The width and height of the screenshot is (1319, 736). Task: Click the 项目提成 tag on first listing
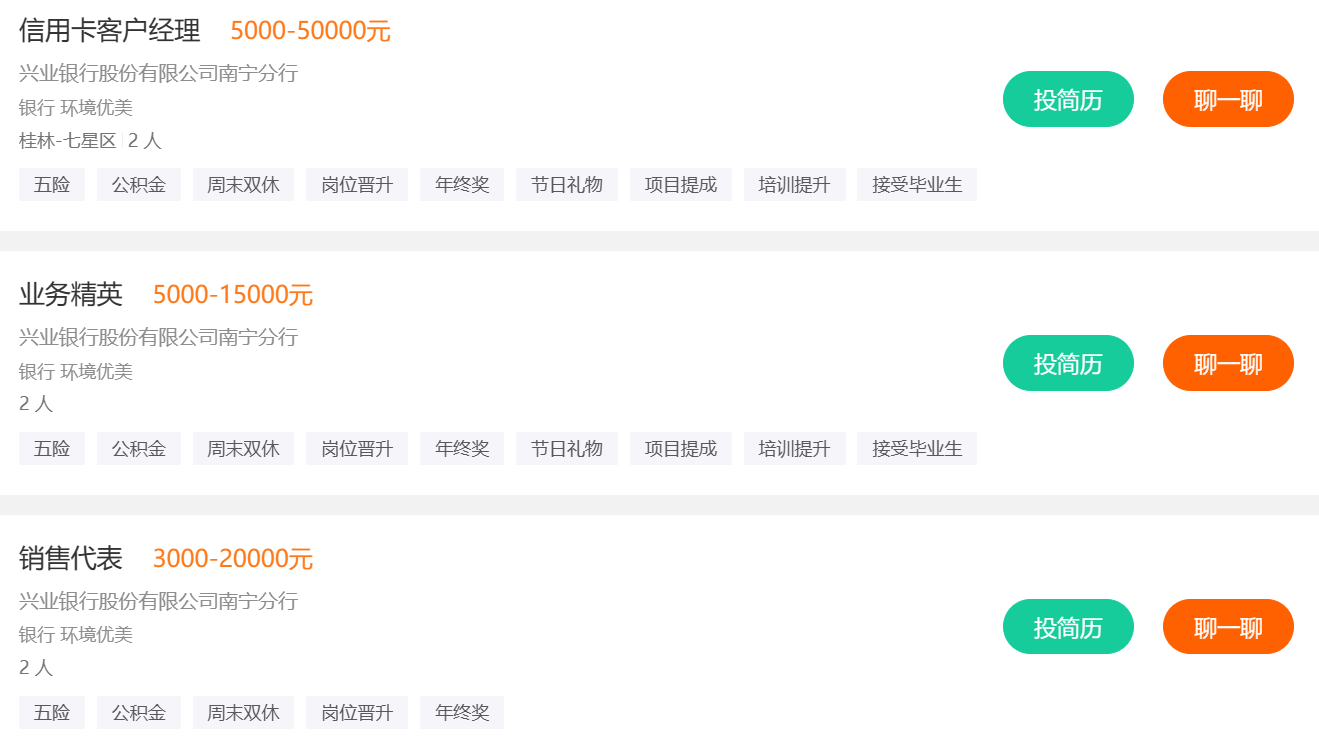pyautogui.click(x=680, y=184)
